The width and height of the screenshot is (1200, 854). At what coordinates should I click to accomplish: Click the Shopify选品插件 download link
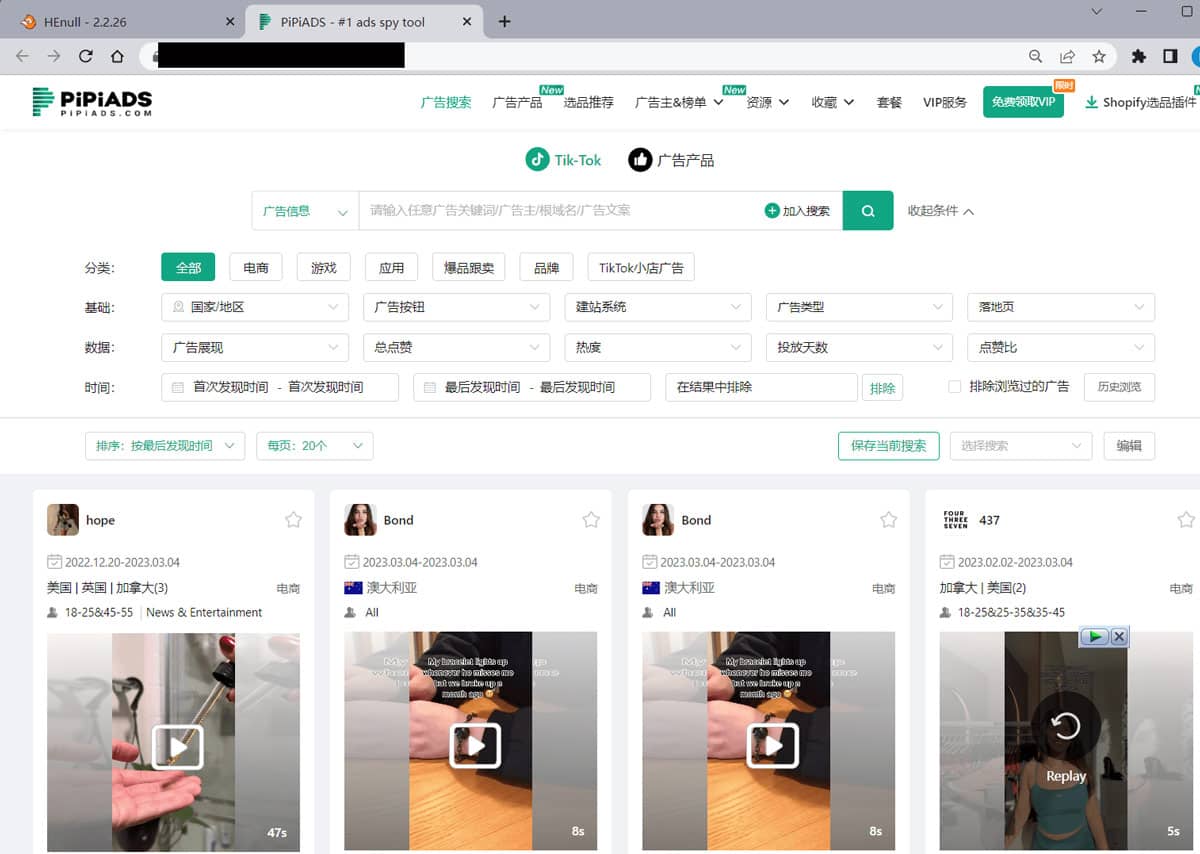(1141, 102)
